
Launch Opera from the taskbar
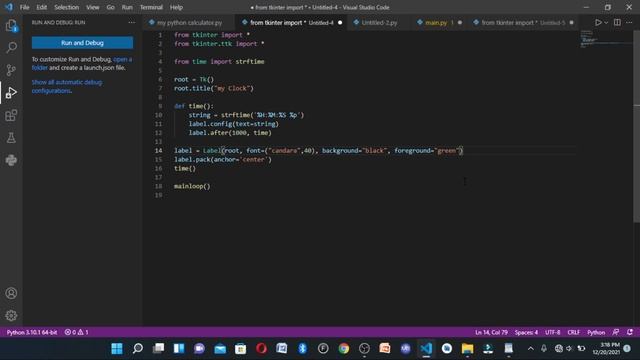(x=261, y=348)
